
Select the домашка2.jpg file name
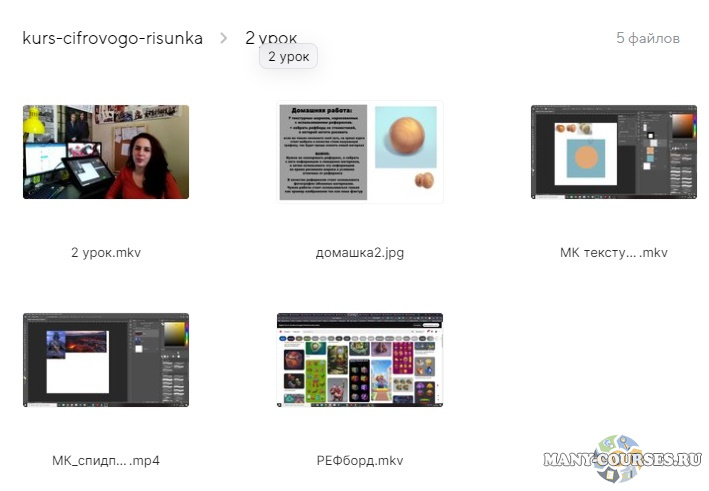click(359, 253)
